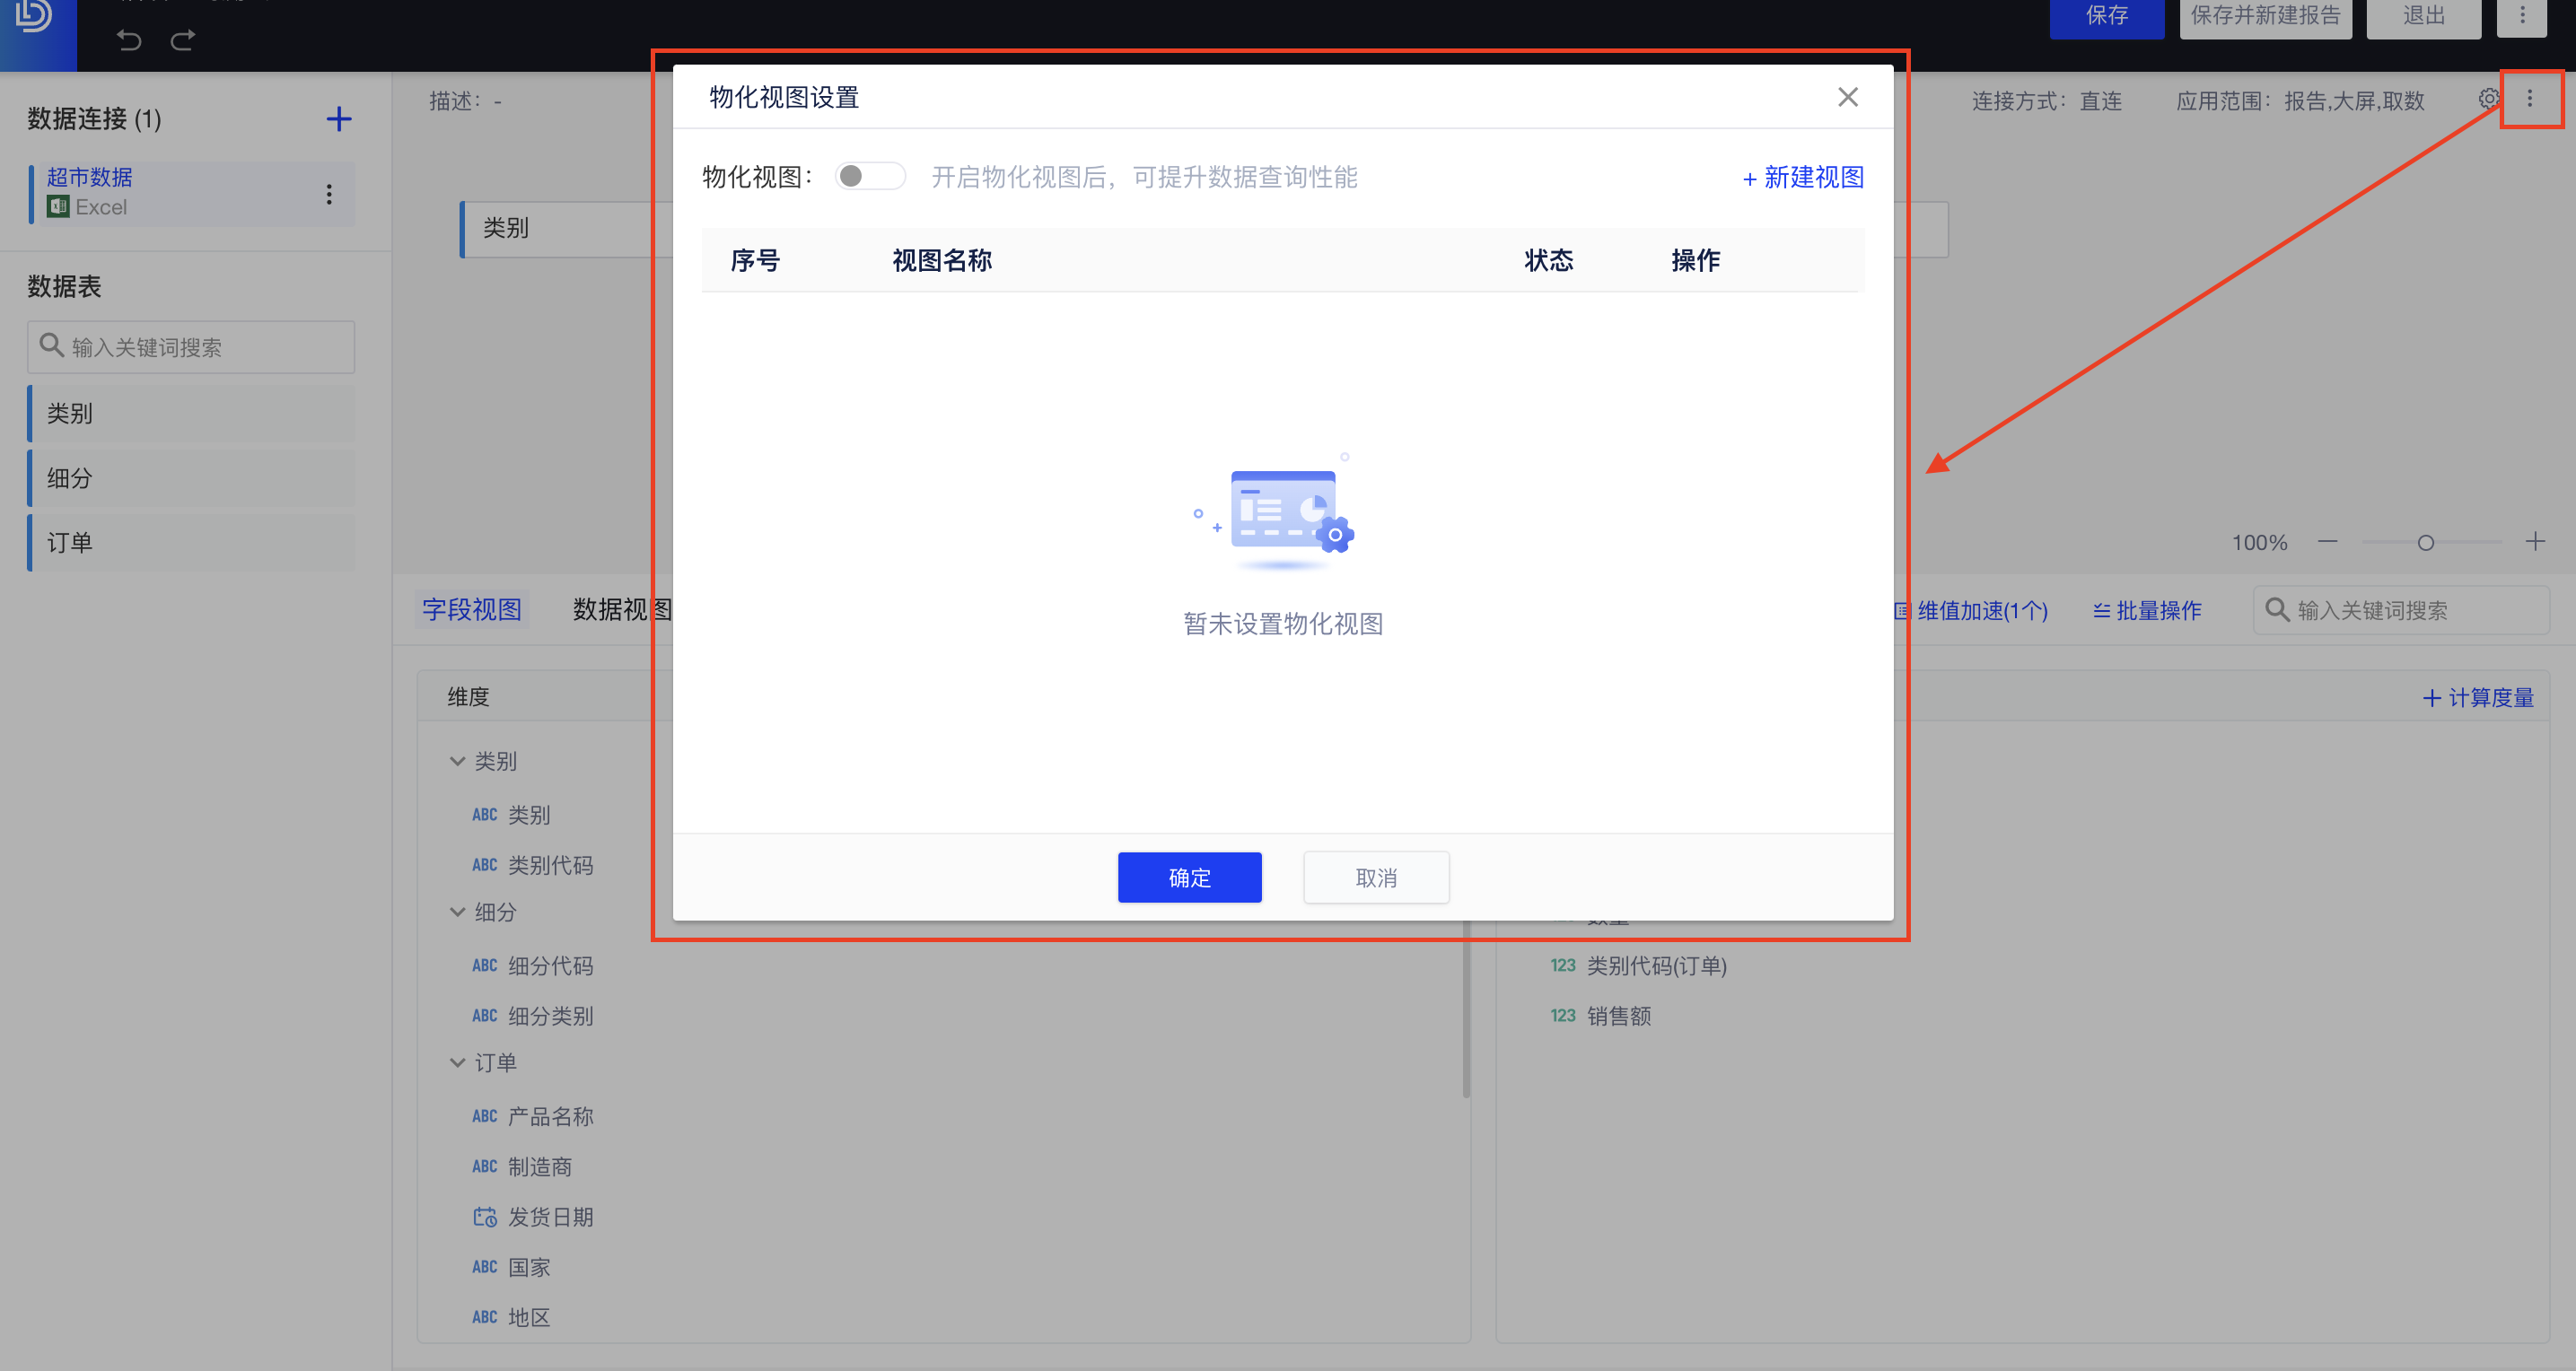Switch to the 数据视图 tab
The image size is (2576, 1371).
pyautogui.click(x=622, y=609)
